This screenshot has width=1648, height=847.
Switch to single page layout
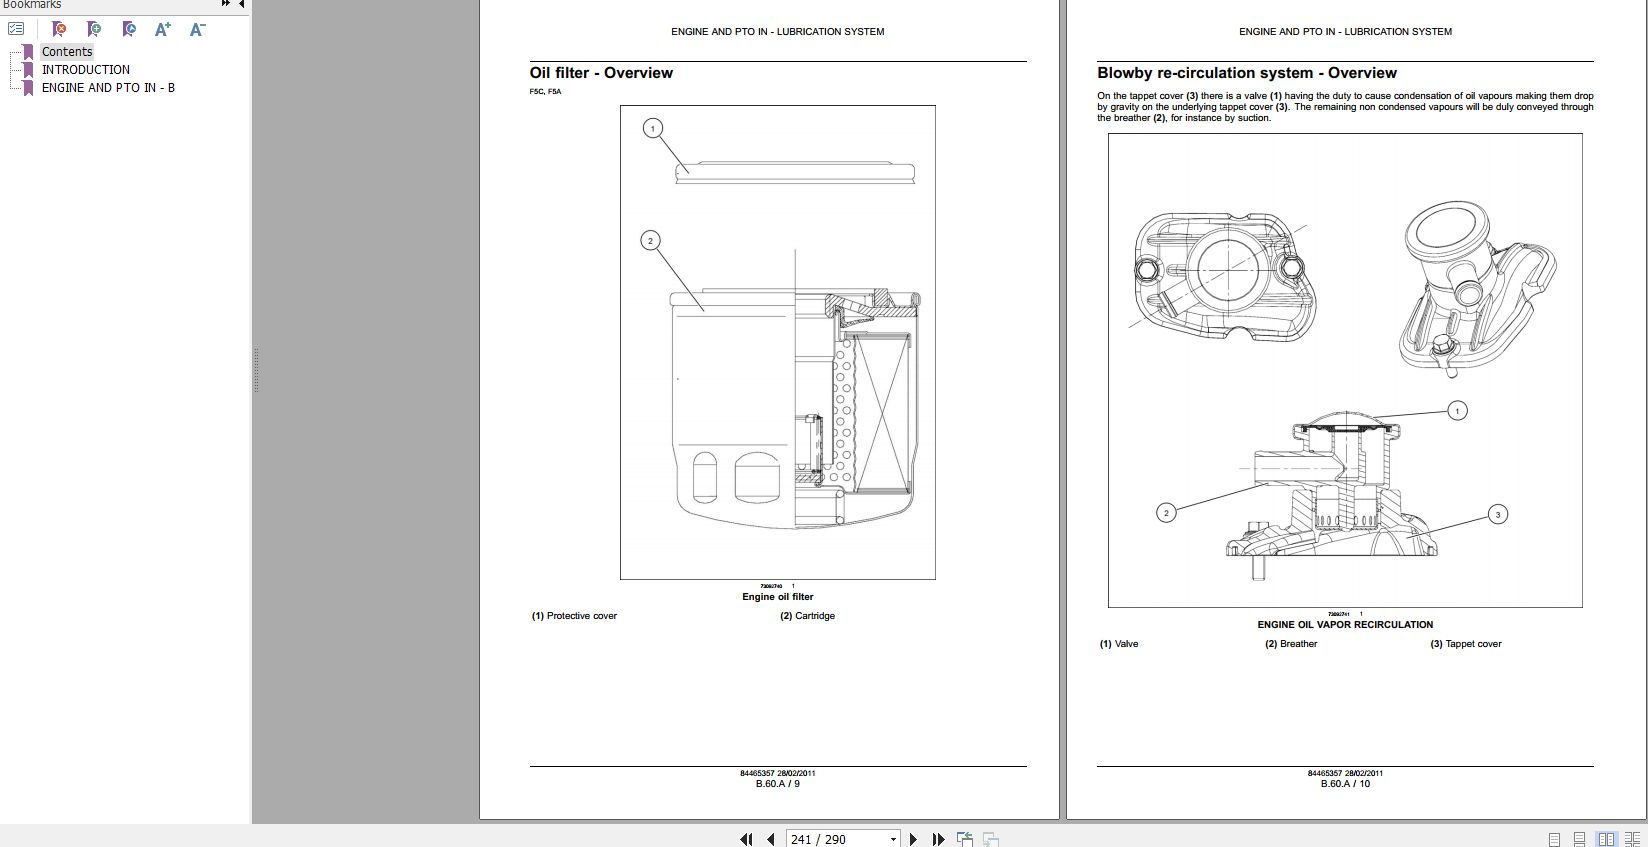[x=1554, y=839]
